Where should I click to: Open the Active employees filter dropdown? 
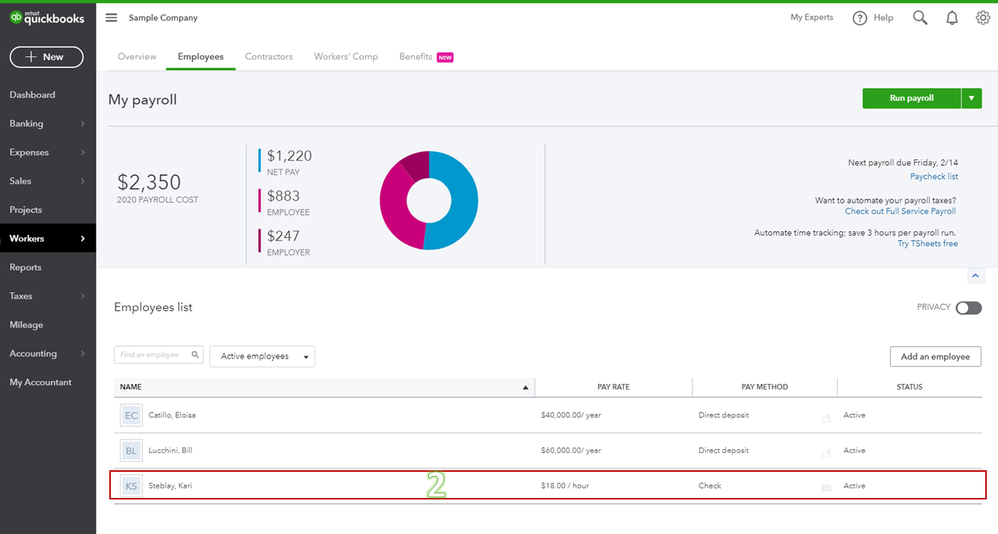click(262, 356)
